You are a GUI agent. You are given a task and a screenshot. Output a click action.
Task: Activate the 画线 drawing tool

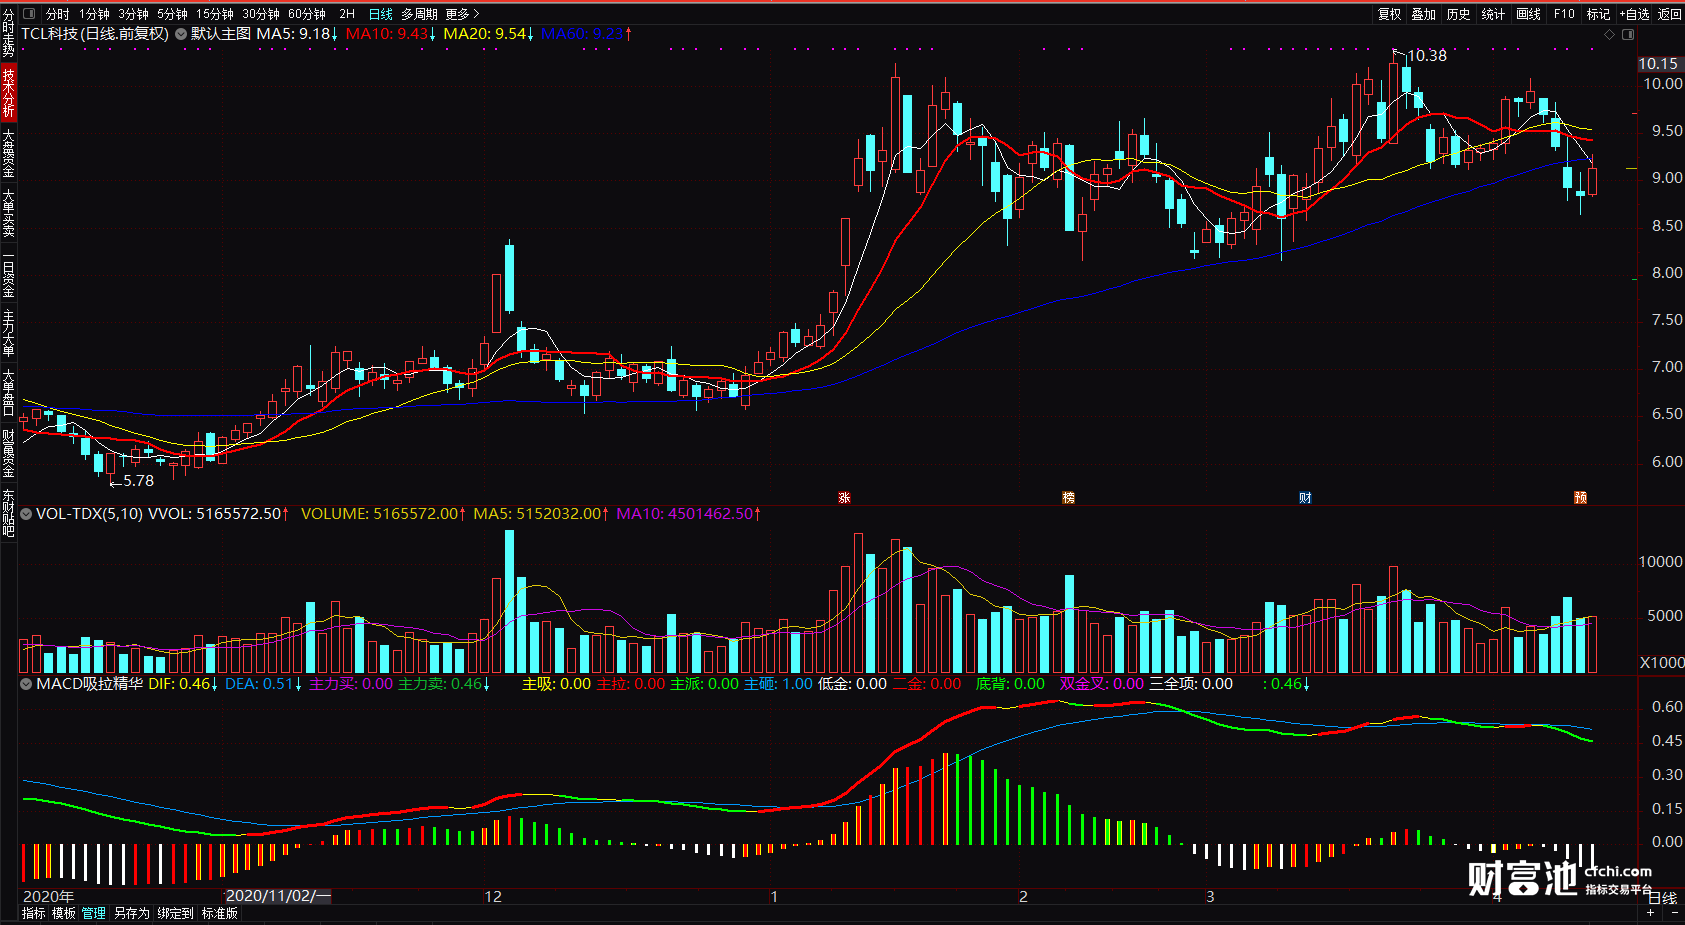pyautogui.click(x=1528, y=14)
